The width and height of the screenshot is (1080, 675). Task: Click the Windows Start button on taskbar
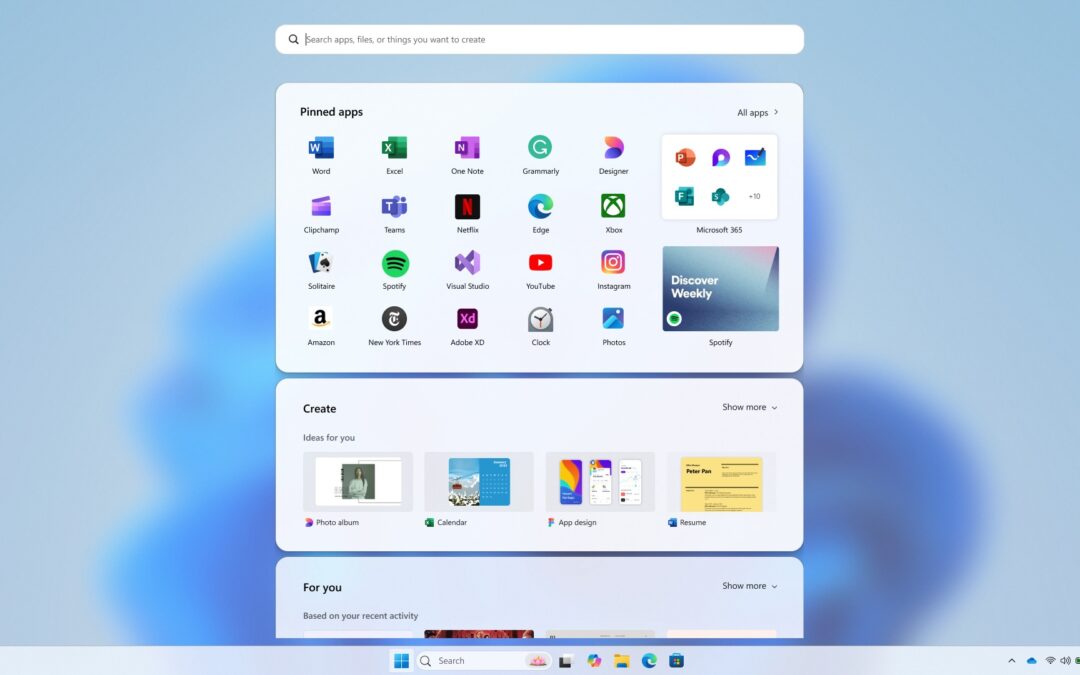401,661
